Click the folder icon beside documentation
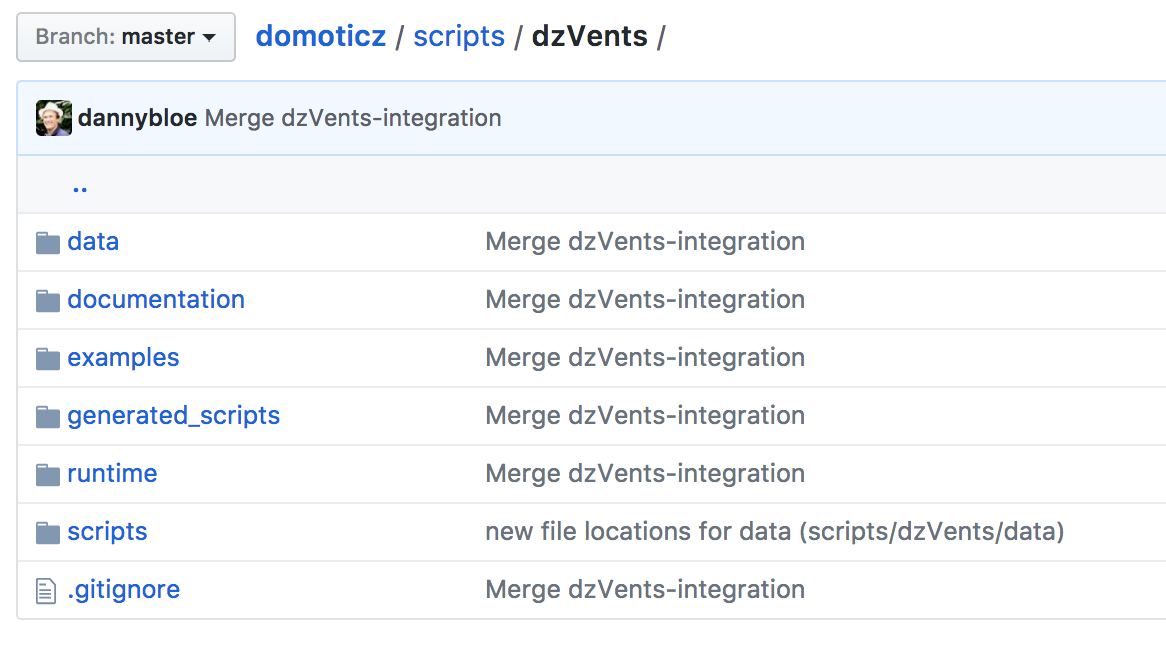 coord(47,301)
